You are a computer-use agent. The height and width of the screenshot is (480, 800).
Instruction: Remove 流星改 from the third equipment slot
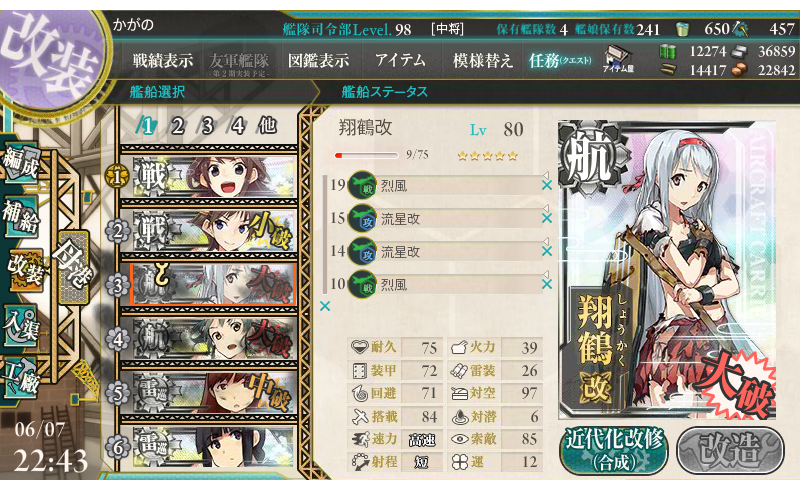click(546, 251)
